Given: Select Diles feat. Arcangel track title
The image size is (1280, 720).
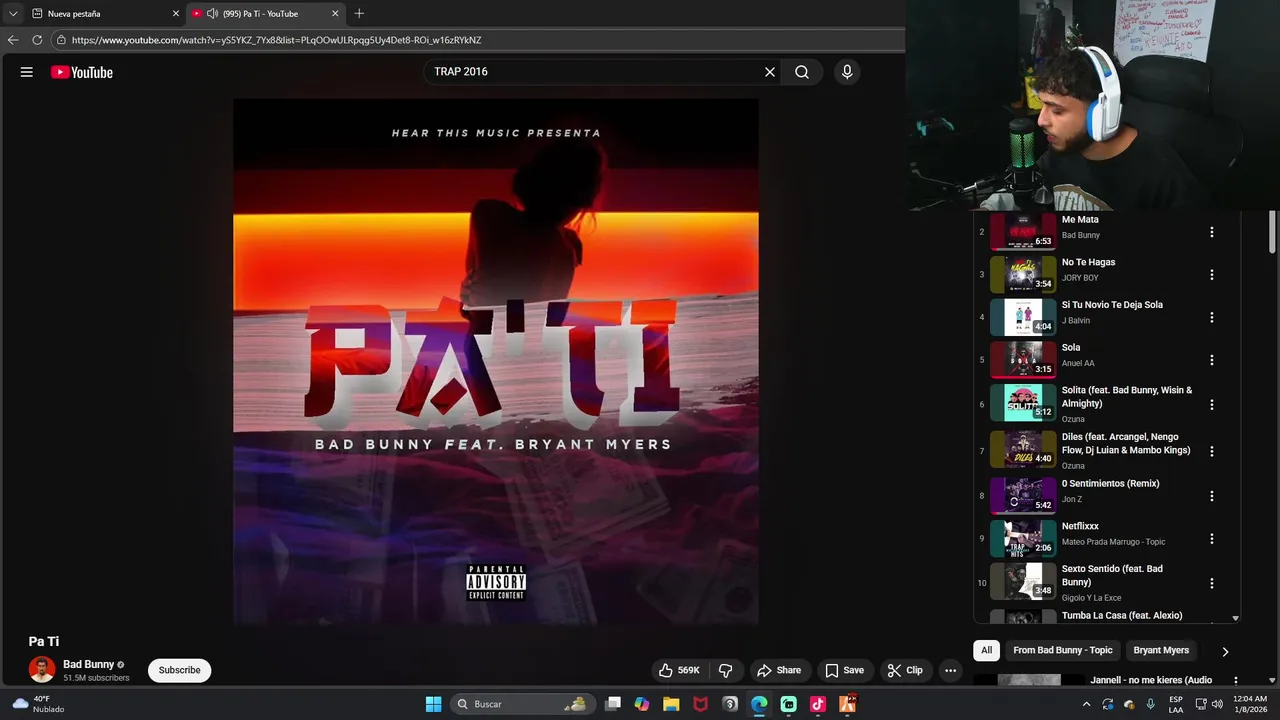Looking at the screenshot, I should click(x=1126, y=444).
